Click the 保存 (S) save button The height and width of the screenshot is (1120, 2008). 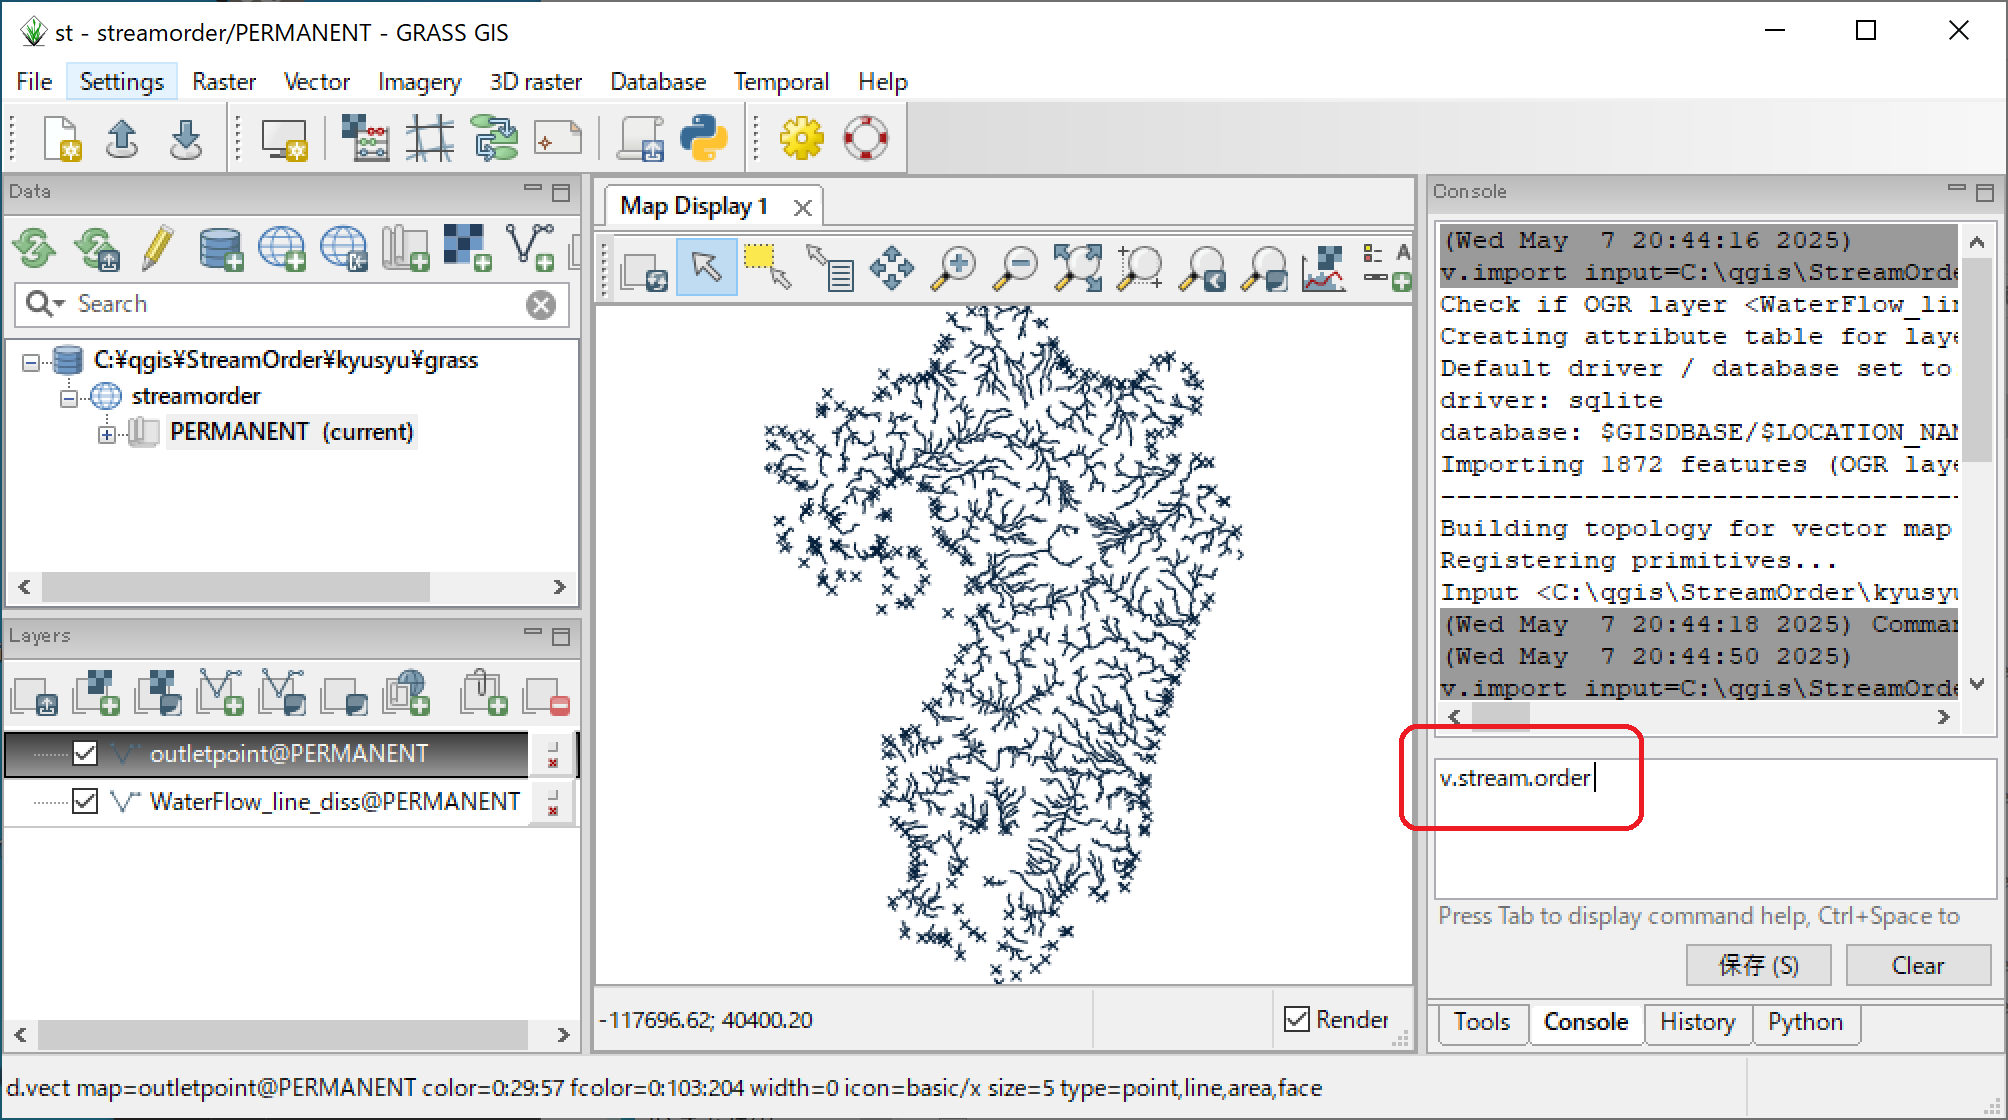[1758, 964]
